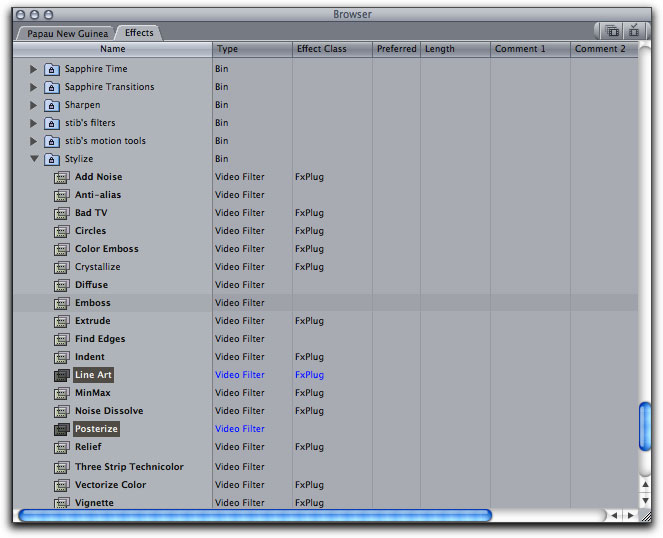663x538 pixels.
Task: Click the Bad TV filter icon
Action: point(61,213)
